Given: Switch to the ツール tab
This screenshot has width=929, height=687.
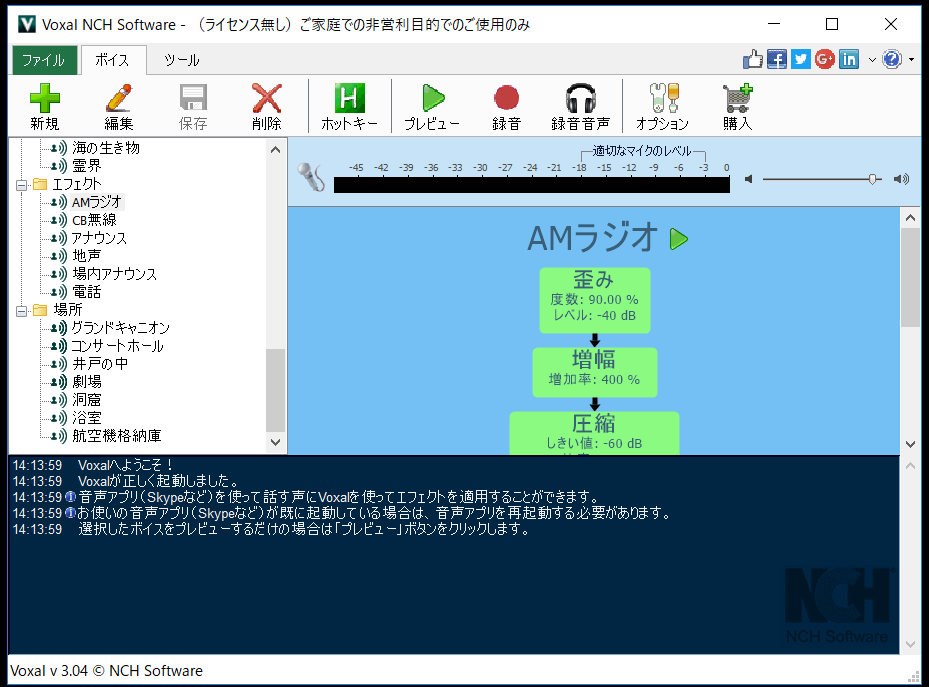Looking at the screenshot, I should point(182,60).
